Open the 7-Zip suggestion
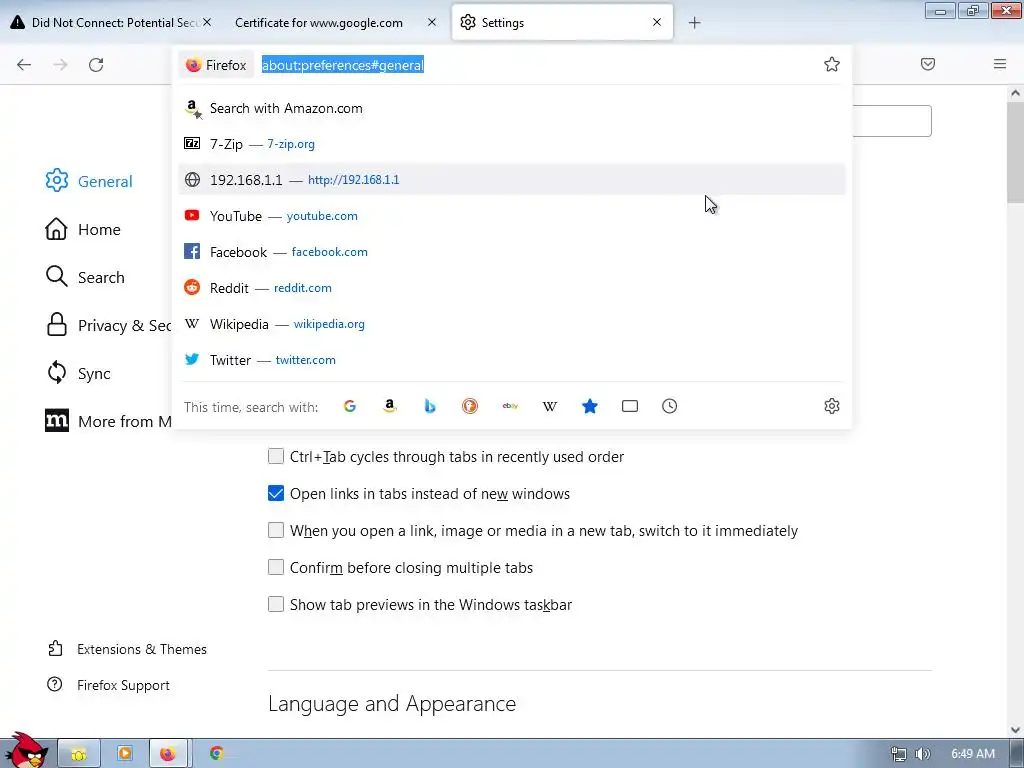 512,144
